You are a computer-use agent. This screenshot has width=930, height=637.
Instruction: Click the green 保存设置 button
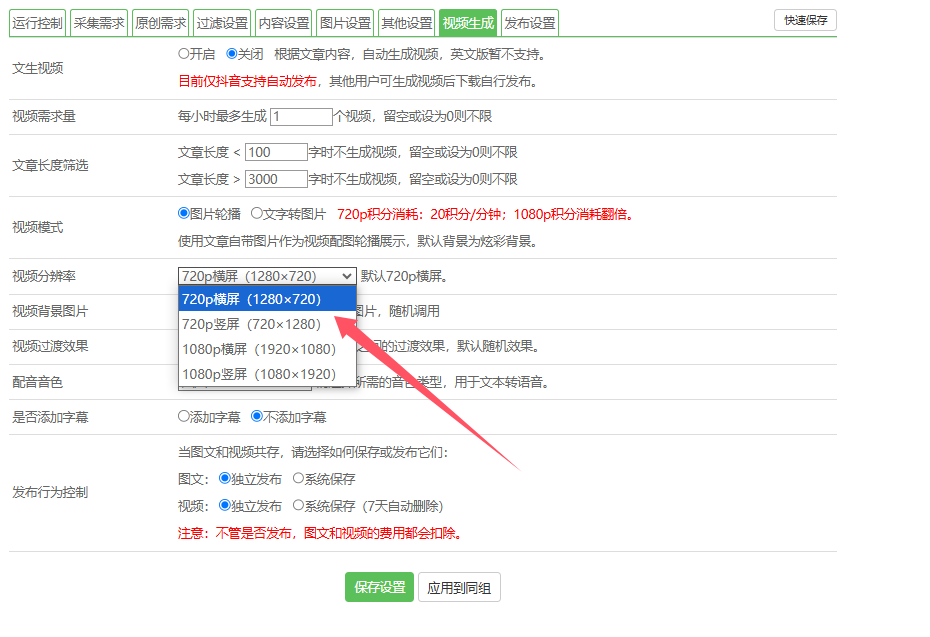[379, 587]
